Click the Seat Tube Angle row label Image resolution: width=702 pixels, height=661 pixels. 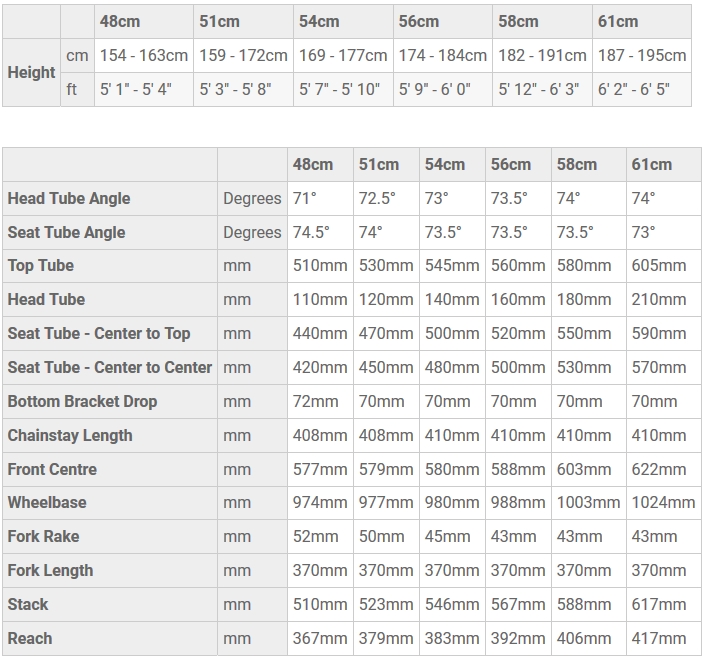point(66,232)
